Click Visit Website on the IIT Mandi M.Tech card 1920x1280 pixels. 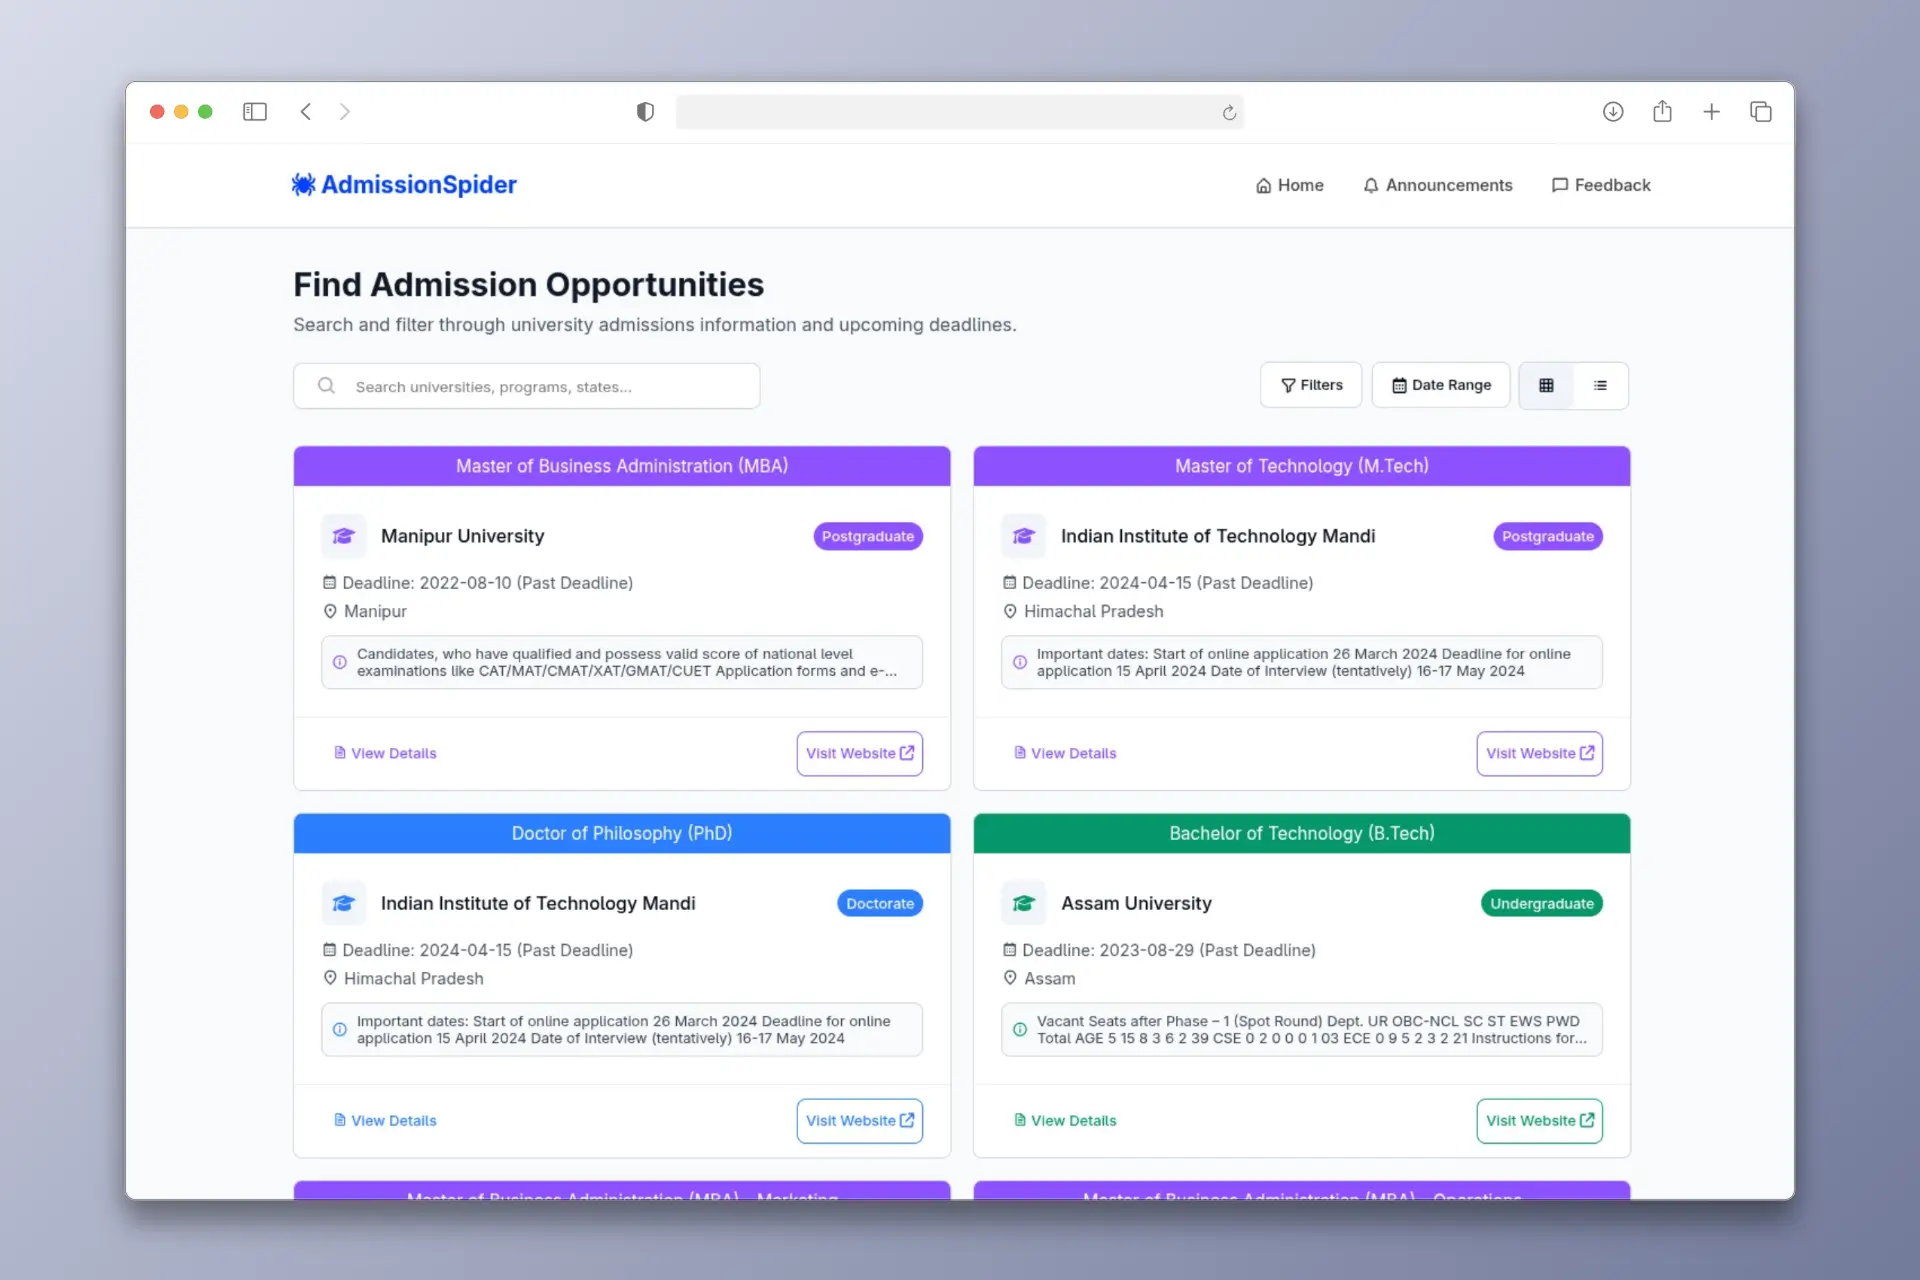coord(1539,753)
